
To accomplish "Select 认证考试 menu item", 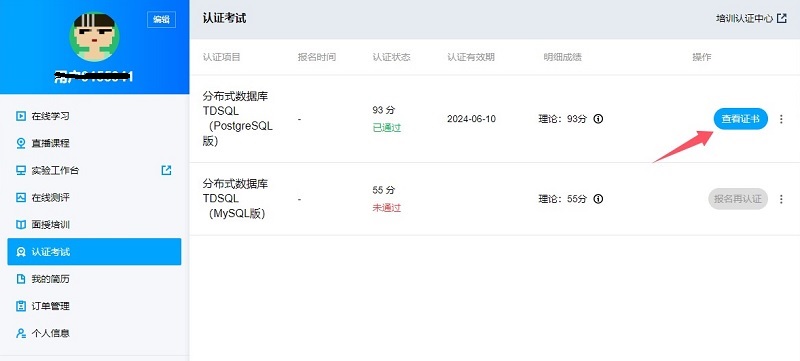I will (x=94, y=252).
